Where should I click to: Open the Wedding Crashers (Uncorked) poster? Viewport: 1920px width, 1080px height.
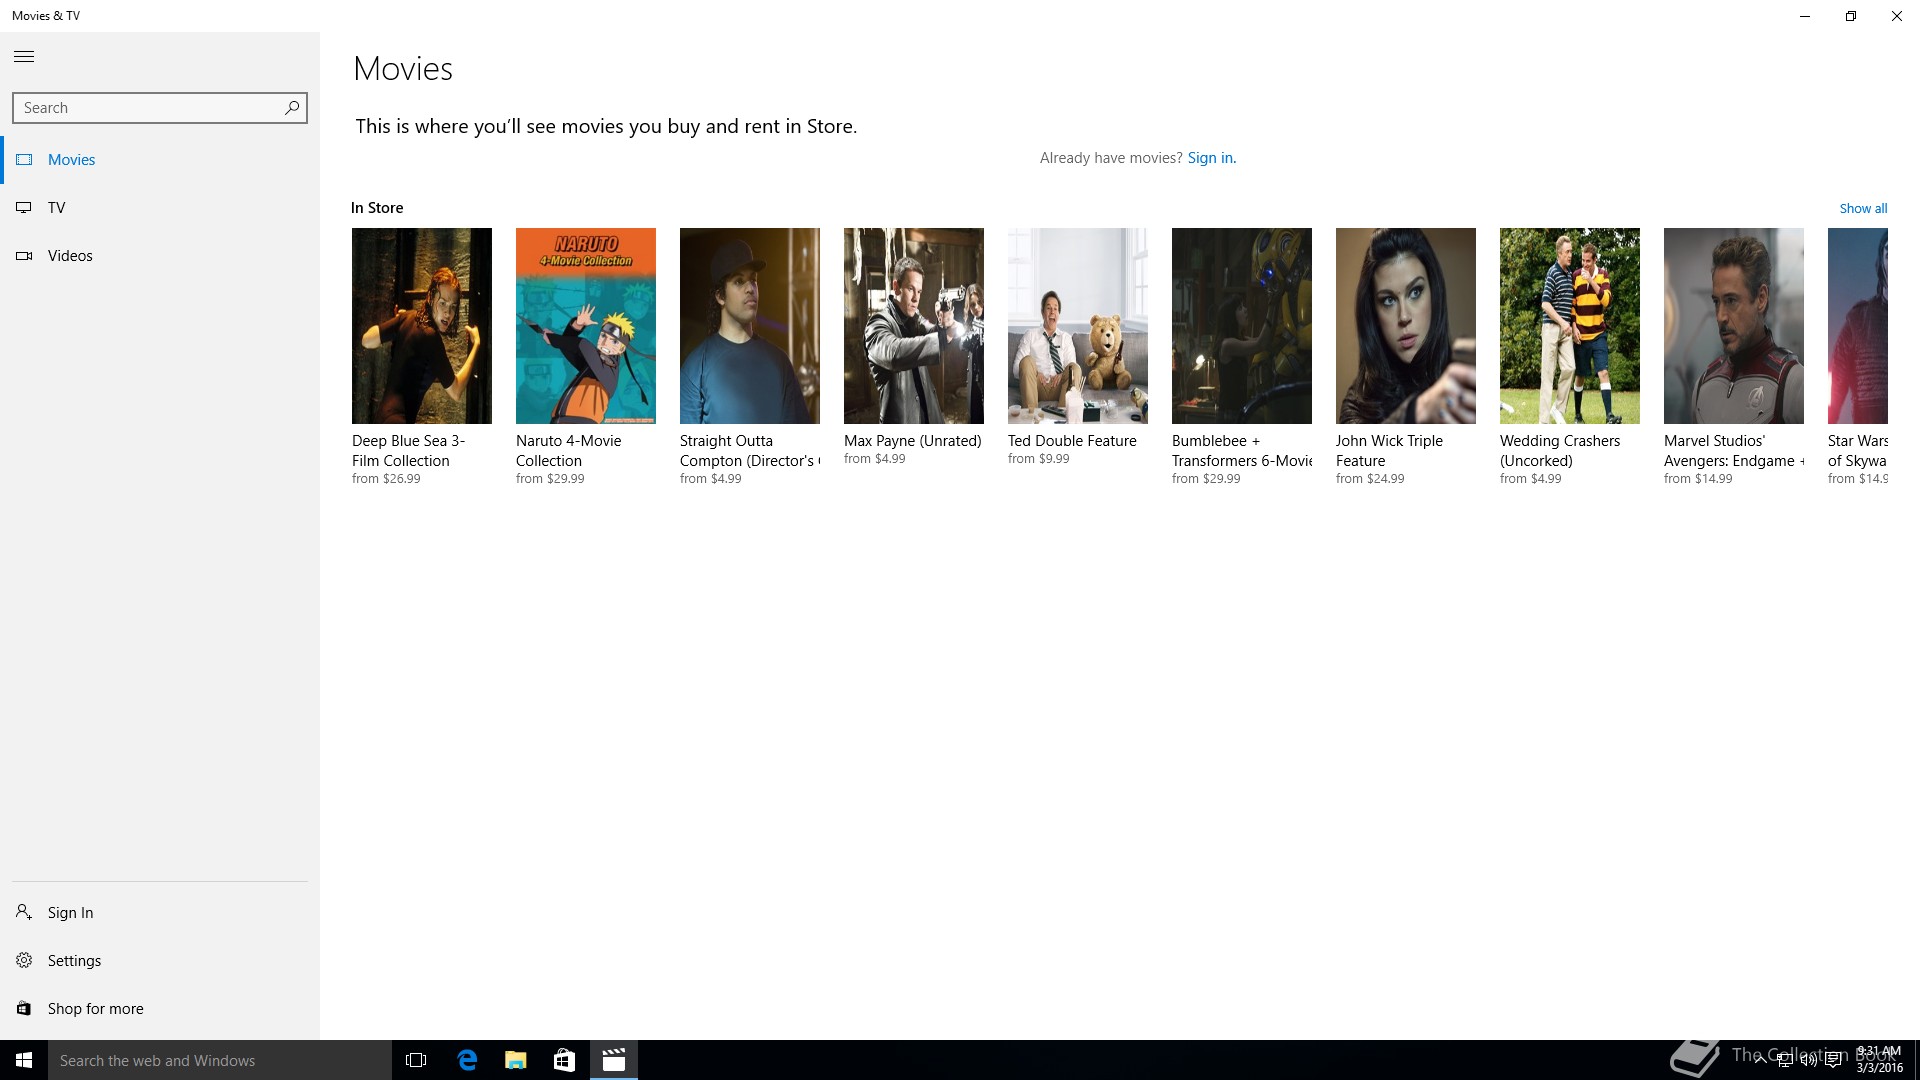pos(1570,326)
